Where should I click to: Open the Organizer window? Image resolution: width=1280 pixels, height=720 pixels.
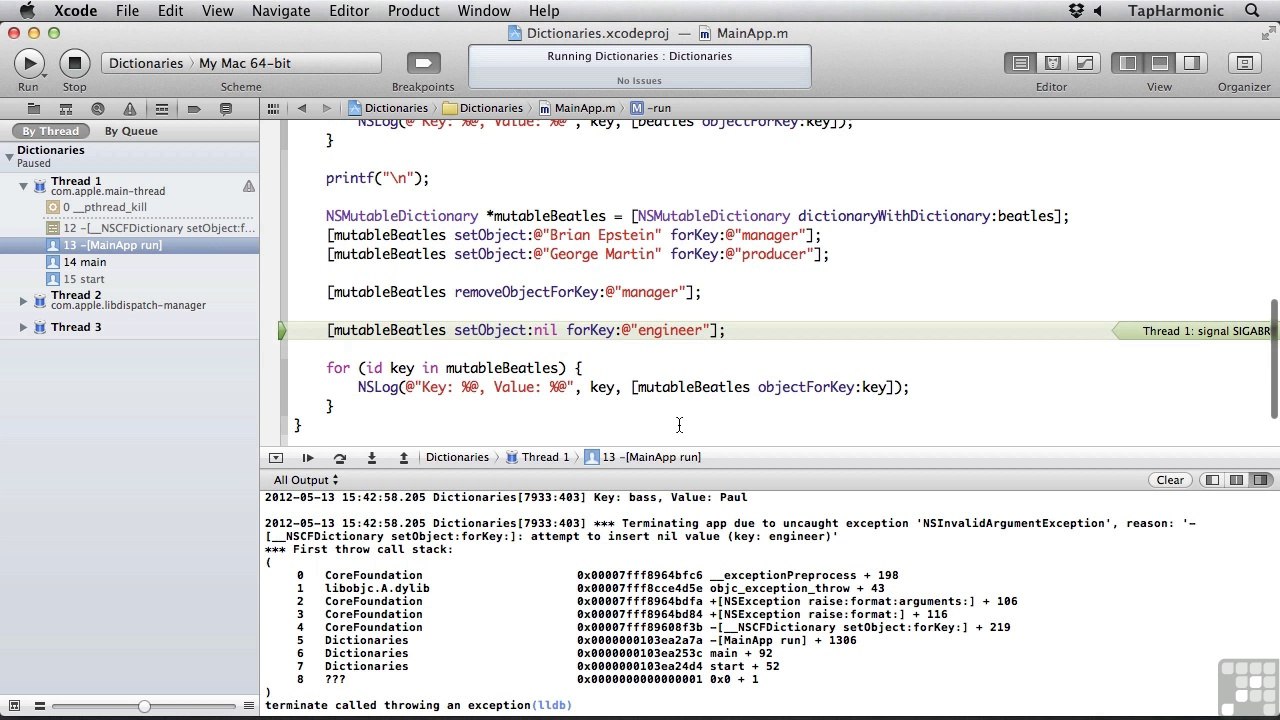(x=1244, y=63)
